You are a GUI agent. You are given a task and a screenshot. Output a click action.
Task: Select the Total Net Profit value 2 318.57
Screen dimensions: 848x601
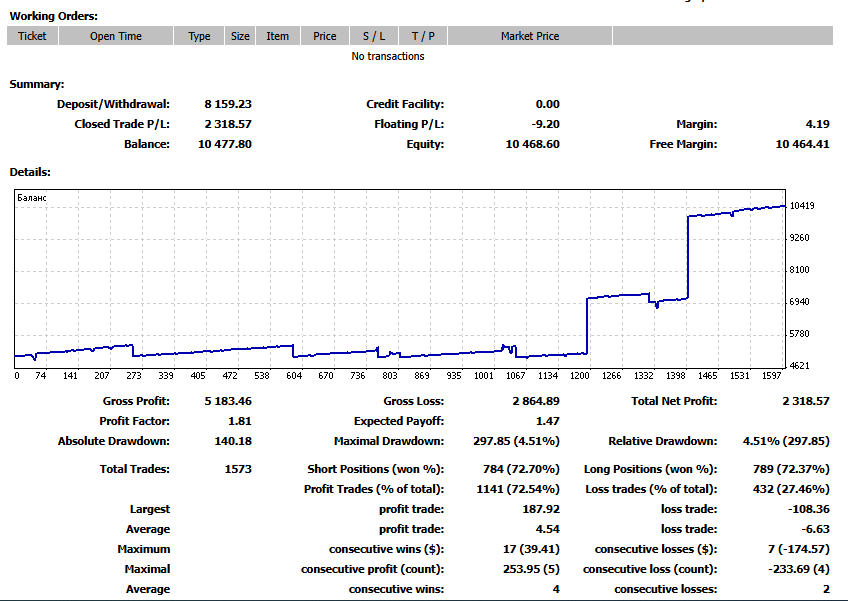806,401
